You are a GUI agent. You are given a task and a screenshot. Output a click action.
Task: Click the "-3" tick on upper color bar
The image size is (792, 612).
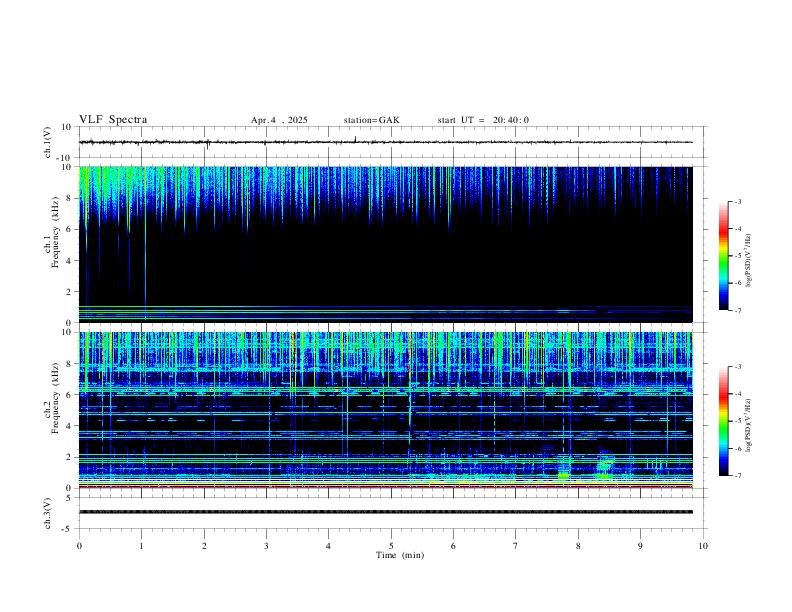737,202
